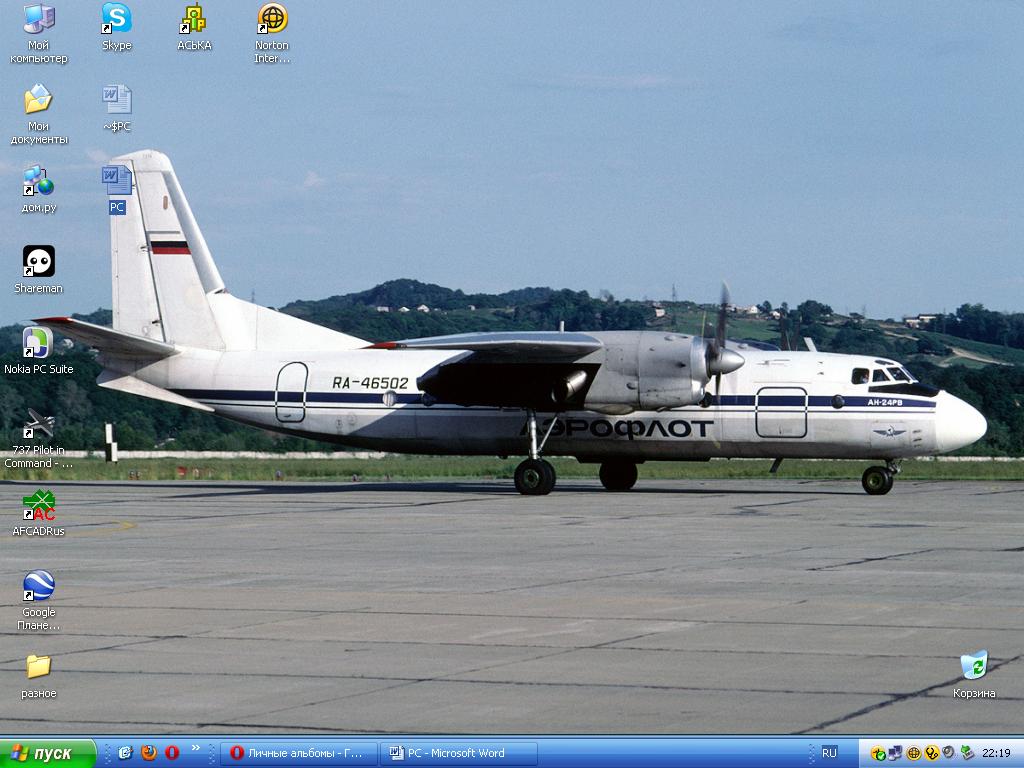Select the ~$PC Word temp file
The height and width of the screenshot is (768, 1024).
pyautogui.click(x=117, y=108)
